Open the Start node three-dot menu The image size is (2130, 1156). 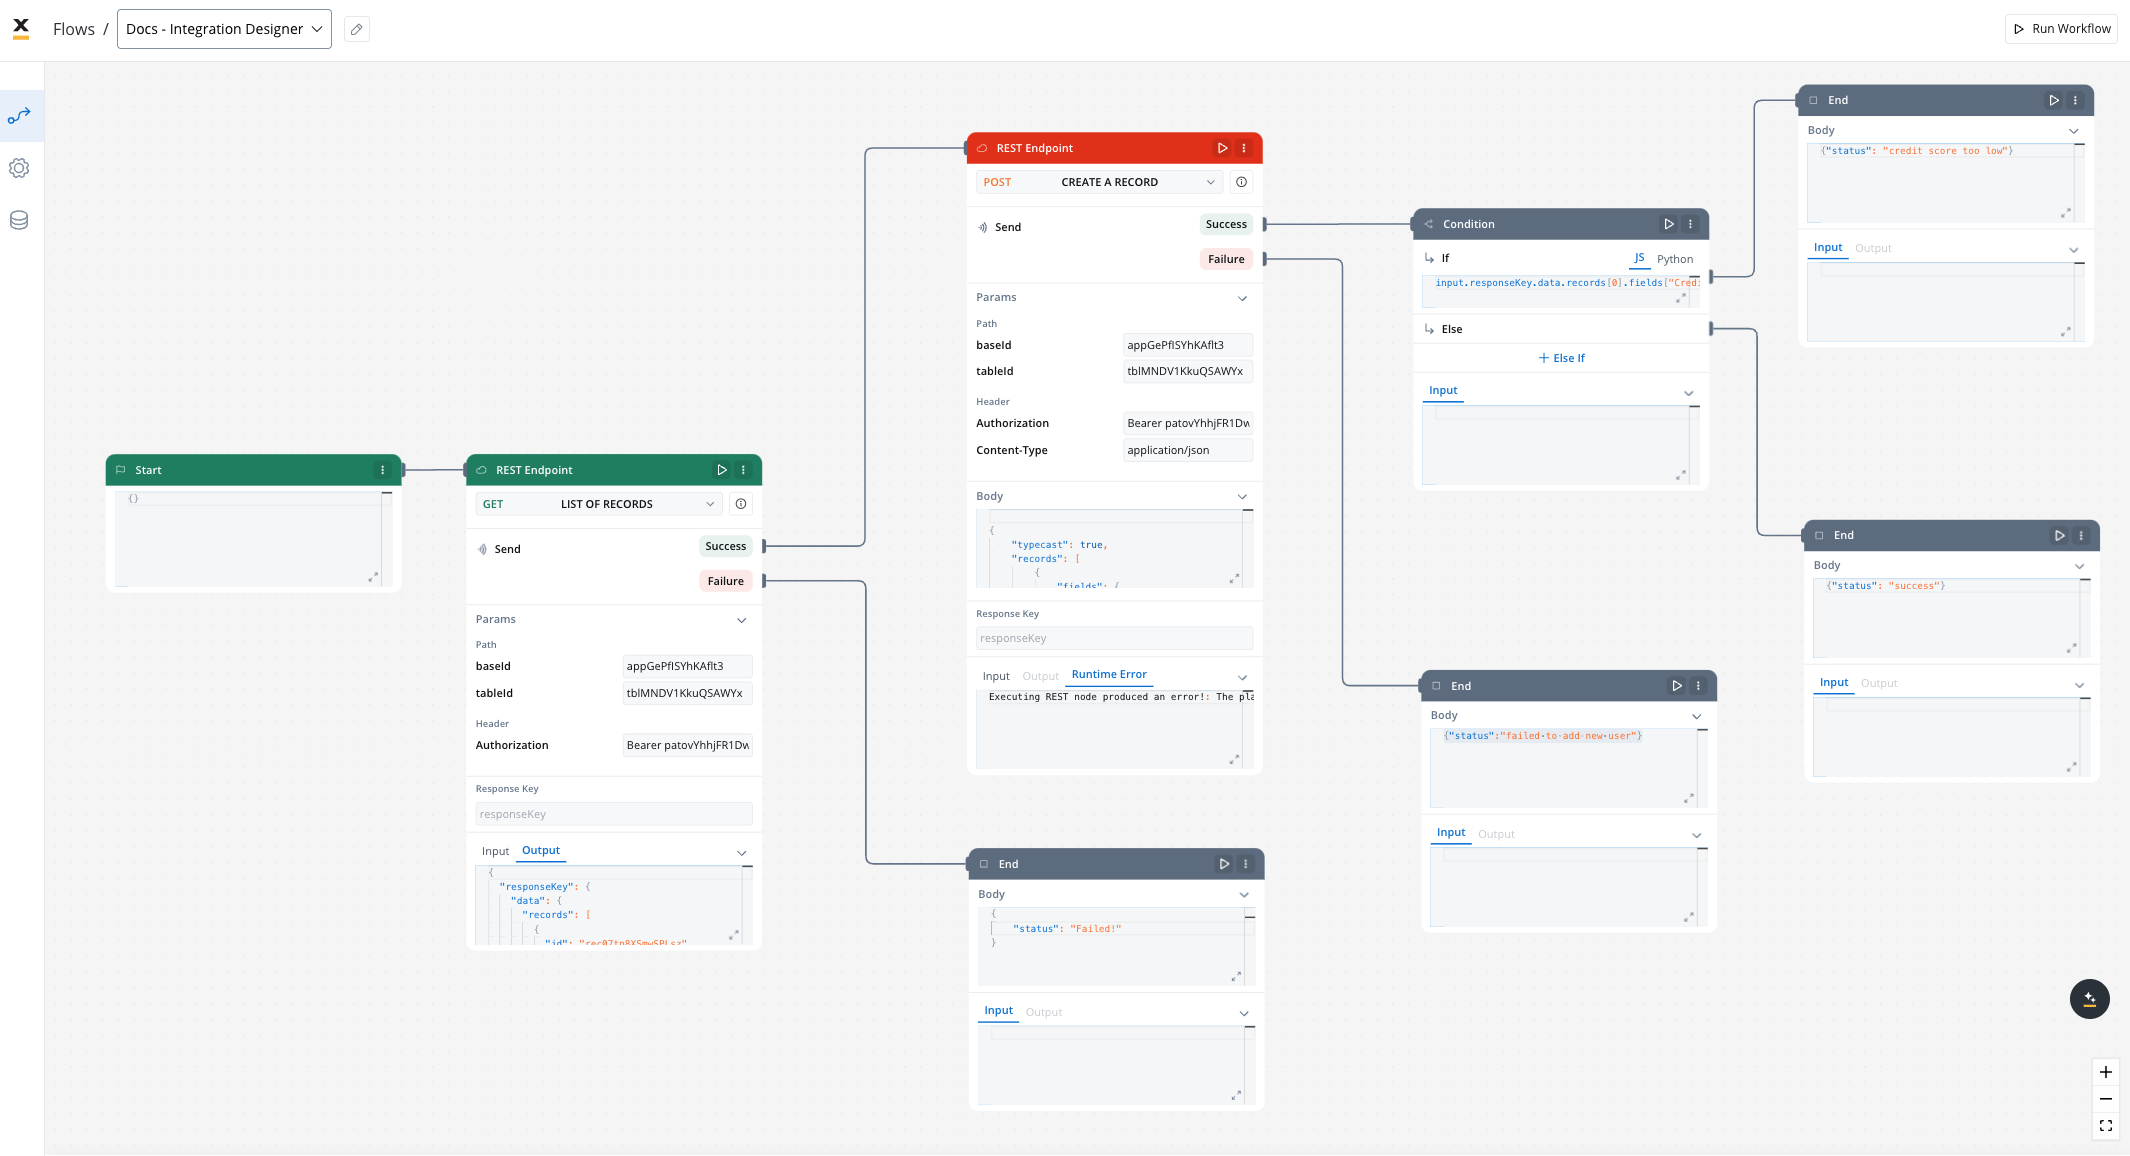[382, 470]
